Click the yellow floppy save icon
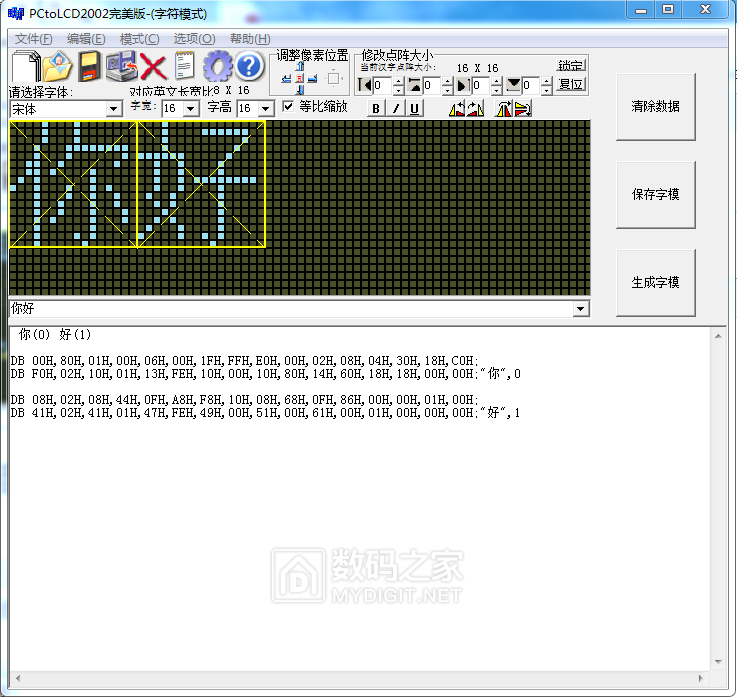The image size is (737, 697). click(89, 66)
